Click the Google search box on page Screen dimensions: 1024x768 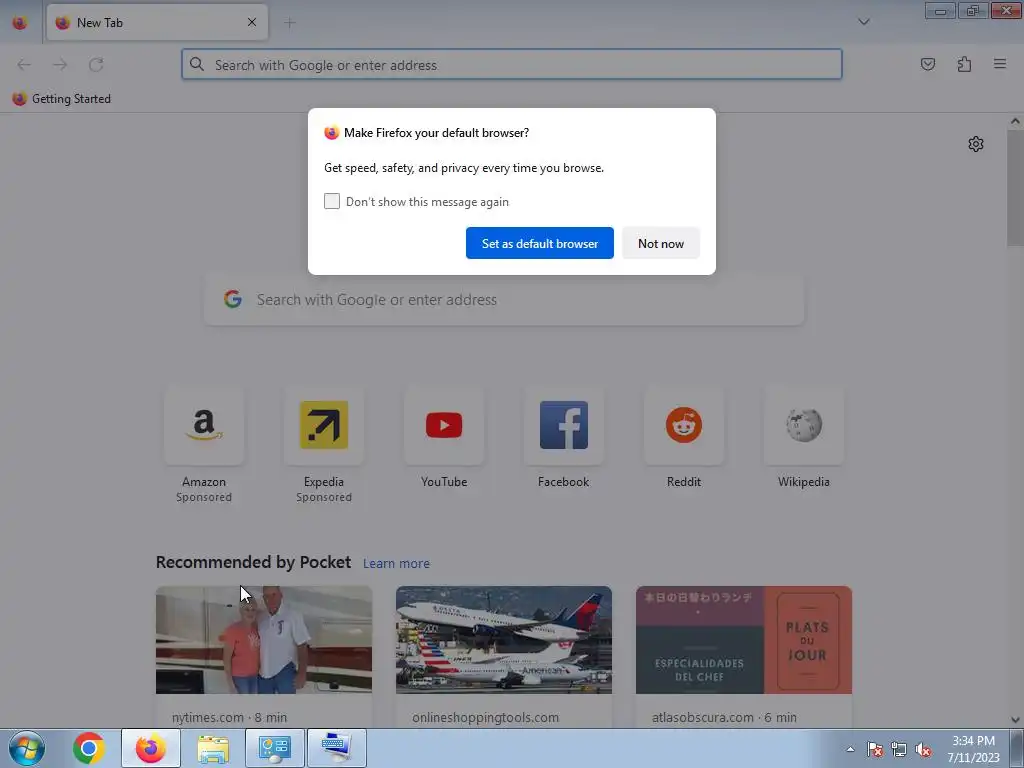click(504, 300)
